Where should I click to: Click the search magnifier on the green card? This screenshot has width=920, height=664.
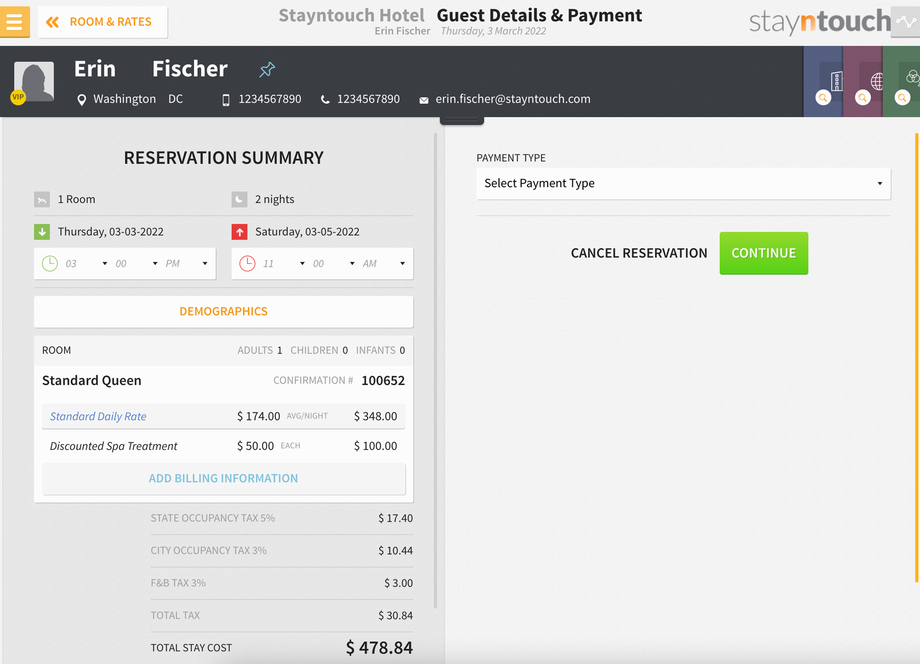click(902, 98)
